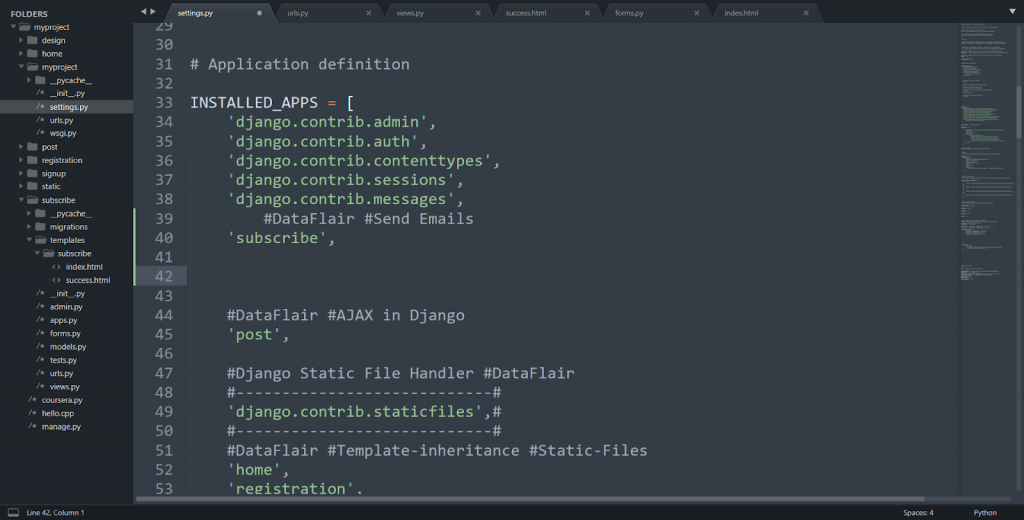This screenshot has height=520, width=1024.
Task: Click the signup folder icon
Action: 32,174
